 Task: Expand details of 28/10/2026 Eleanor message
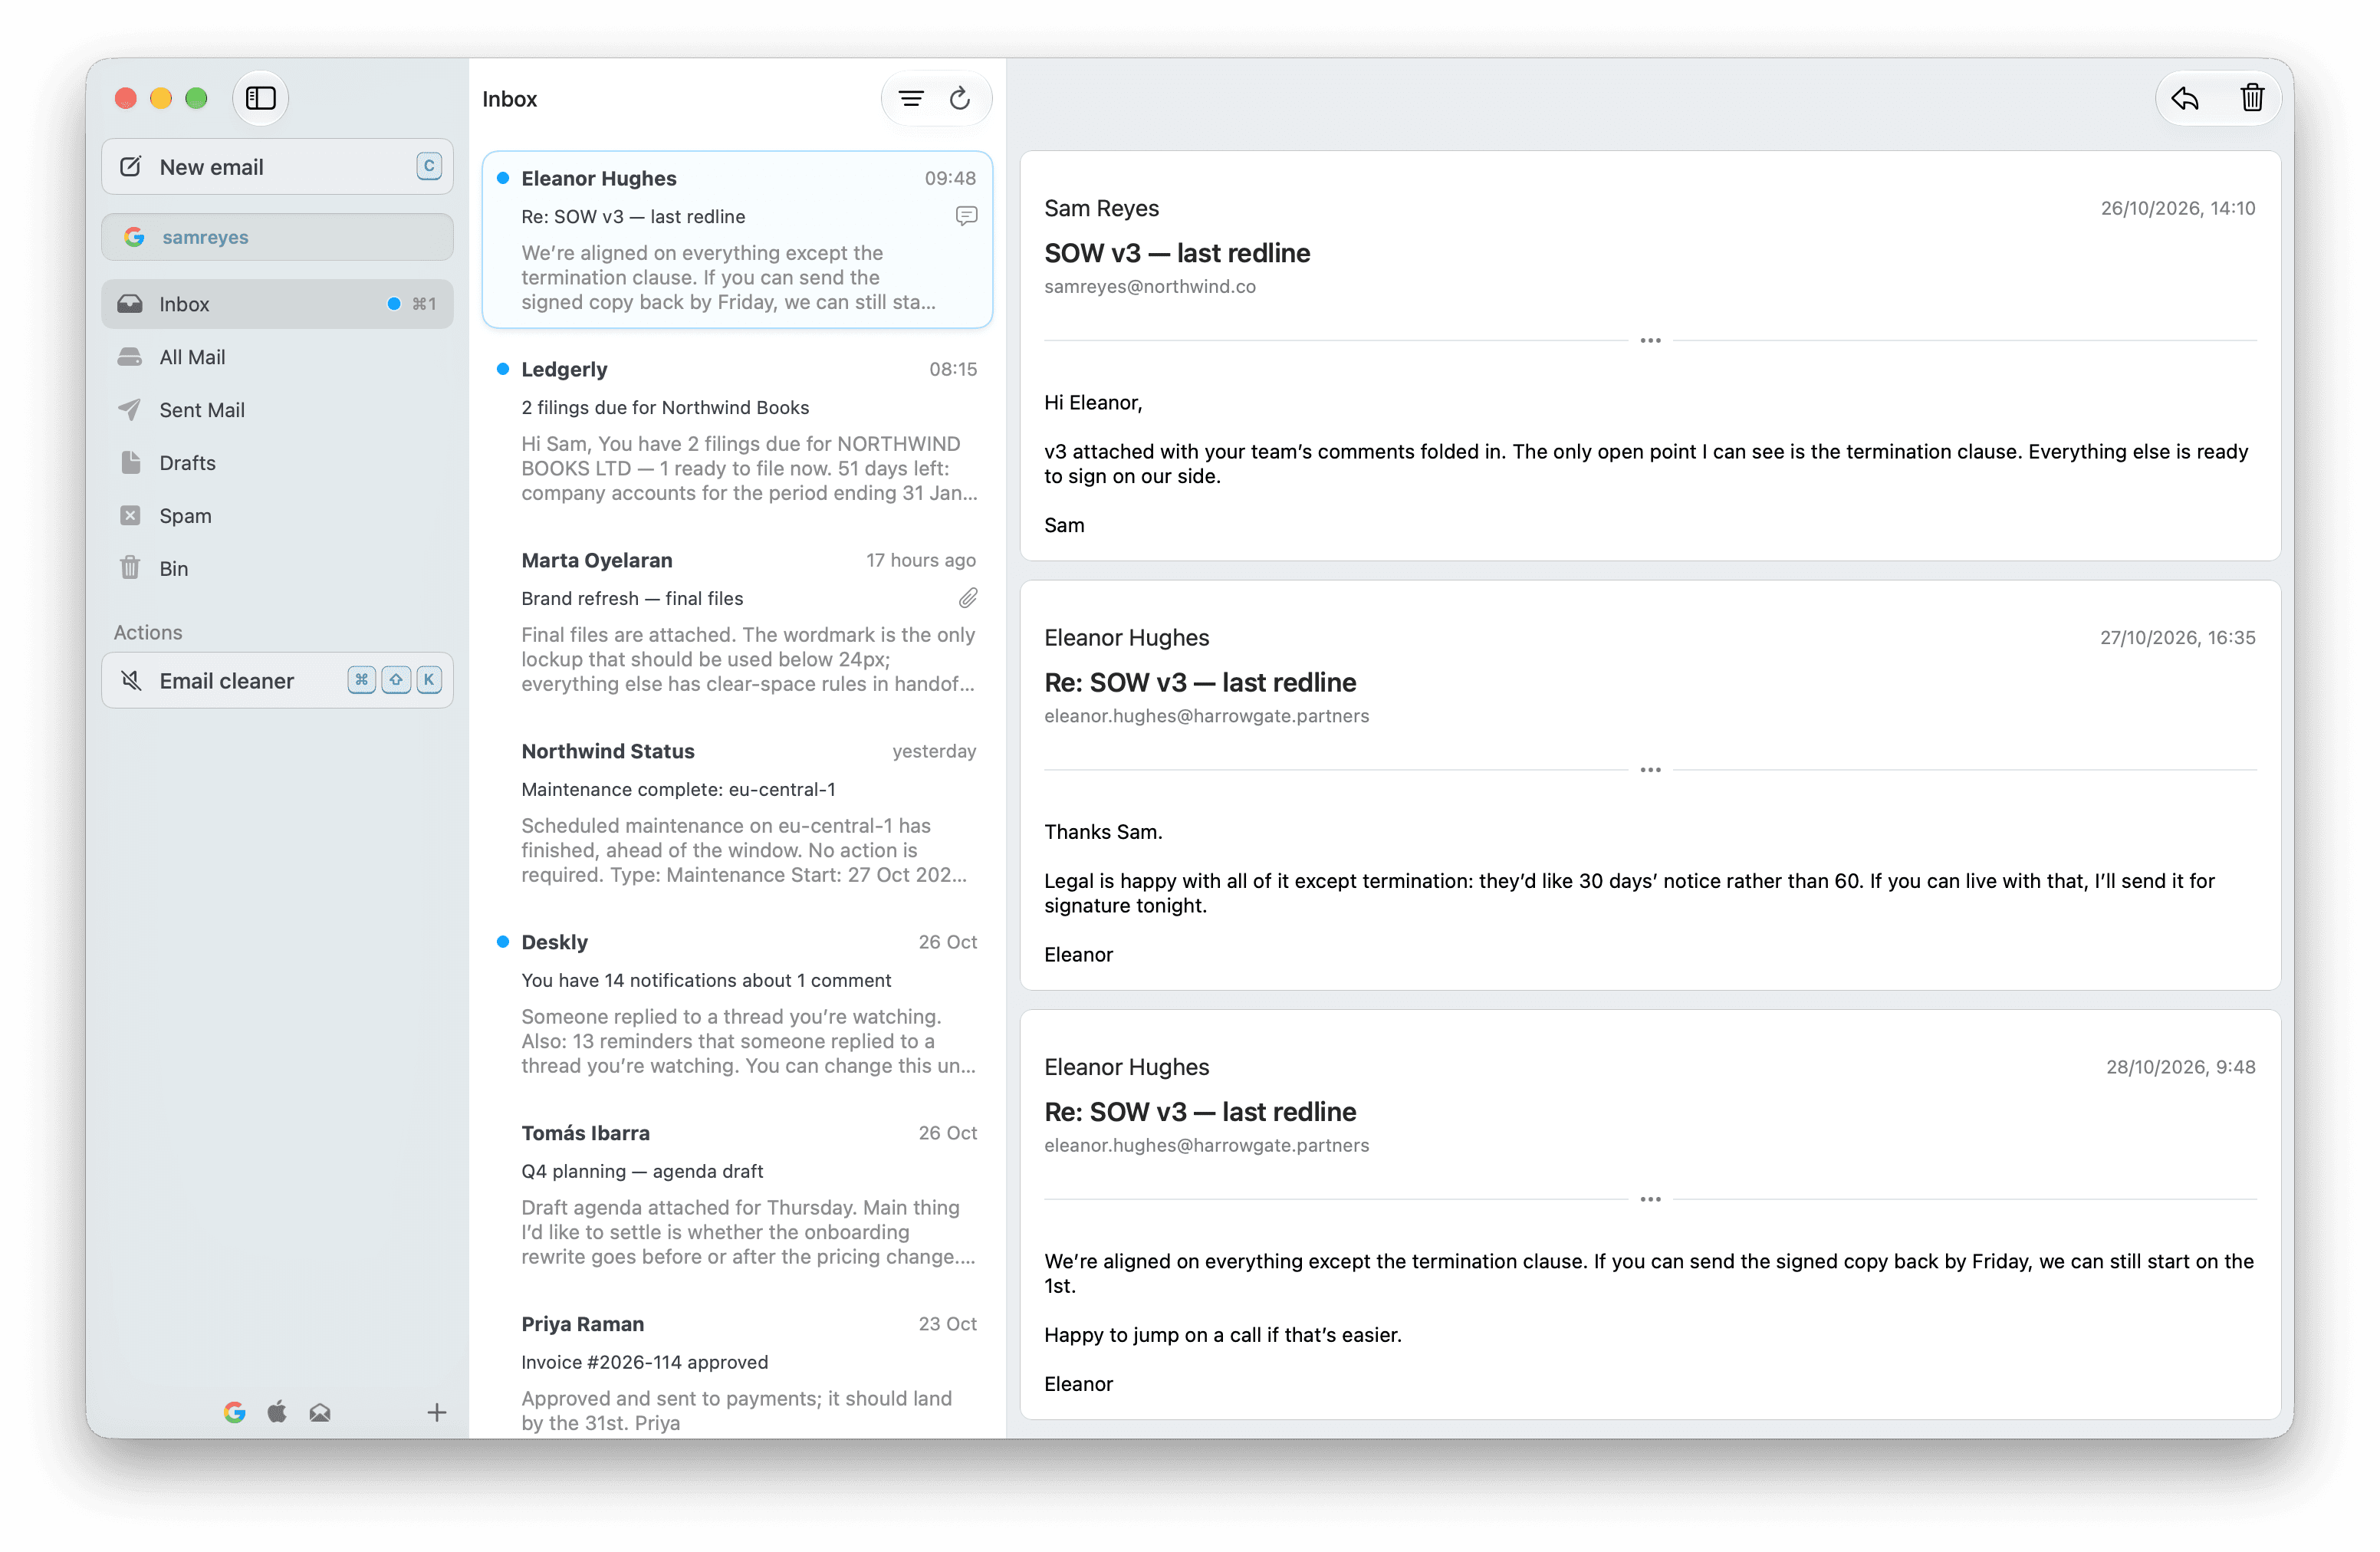pyautogui.click(x=1650, y=1199)
